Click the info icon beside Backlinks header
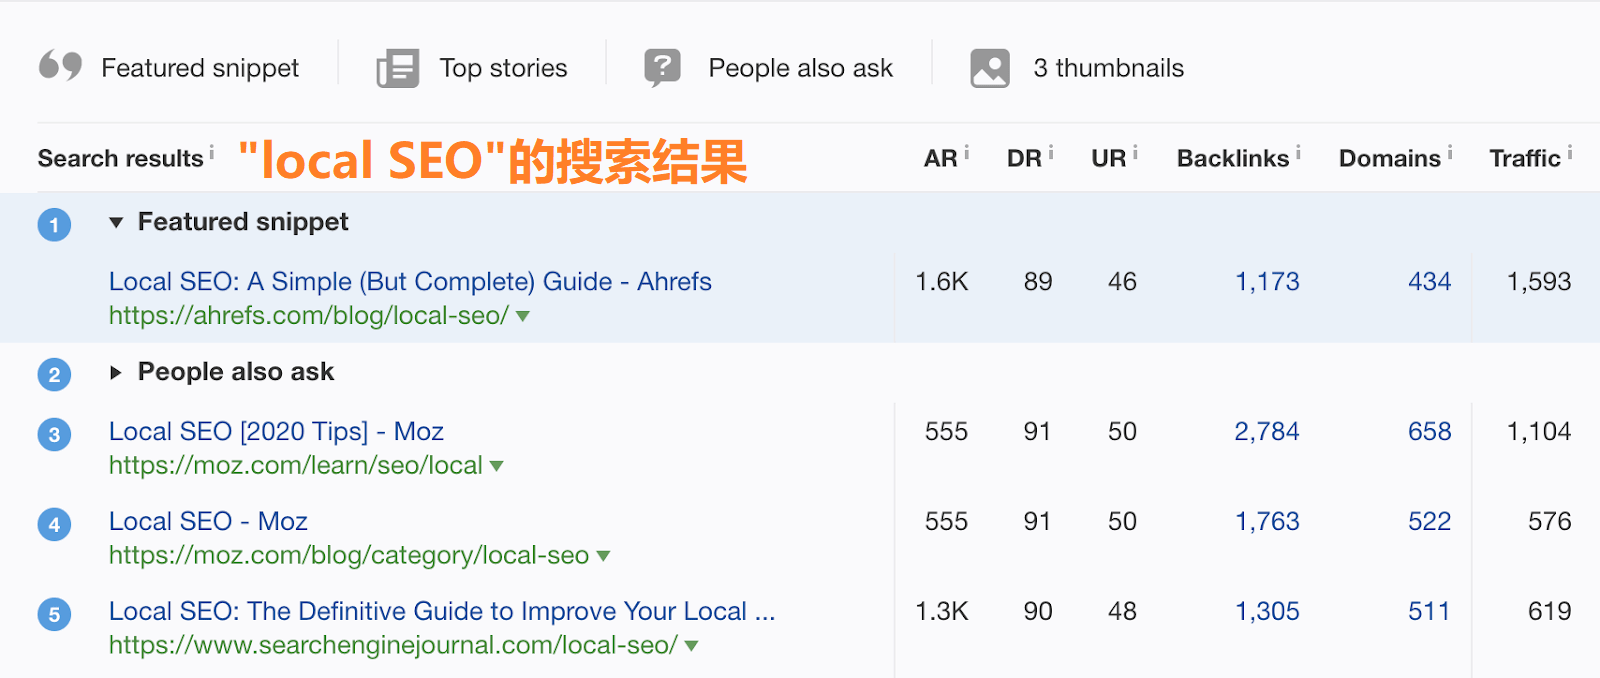The image size is (1600, 678). 1299,150
